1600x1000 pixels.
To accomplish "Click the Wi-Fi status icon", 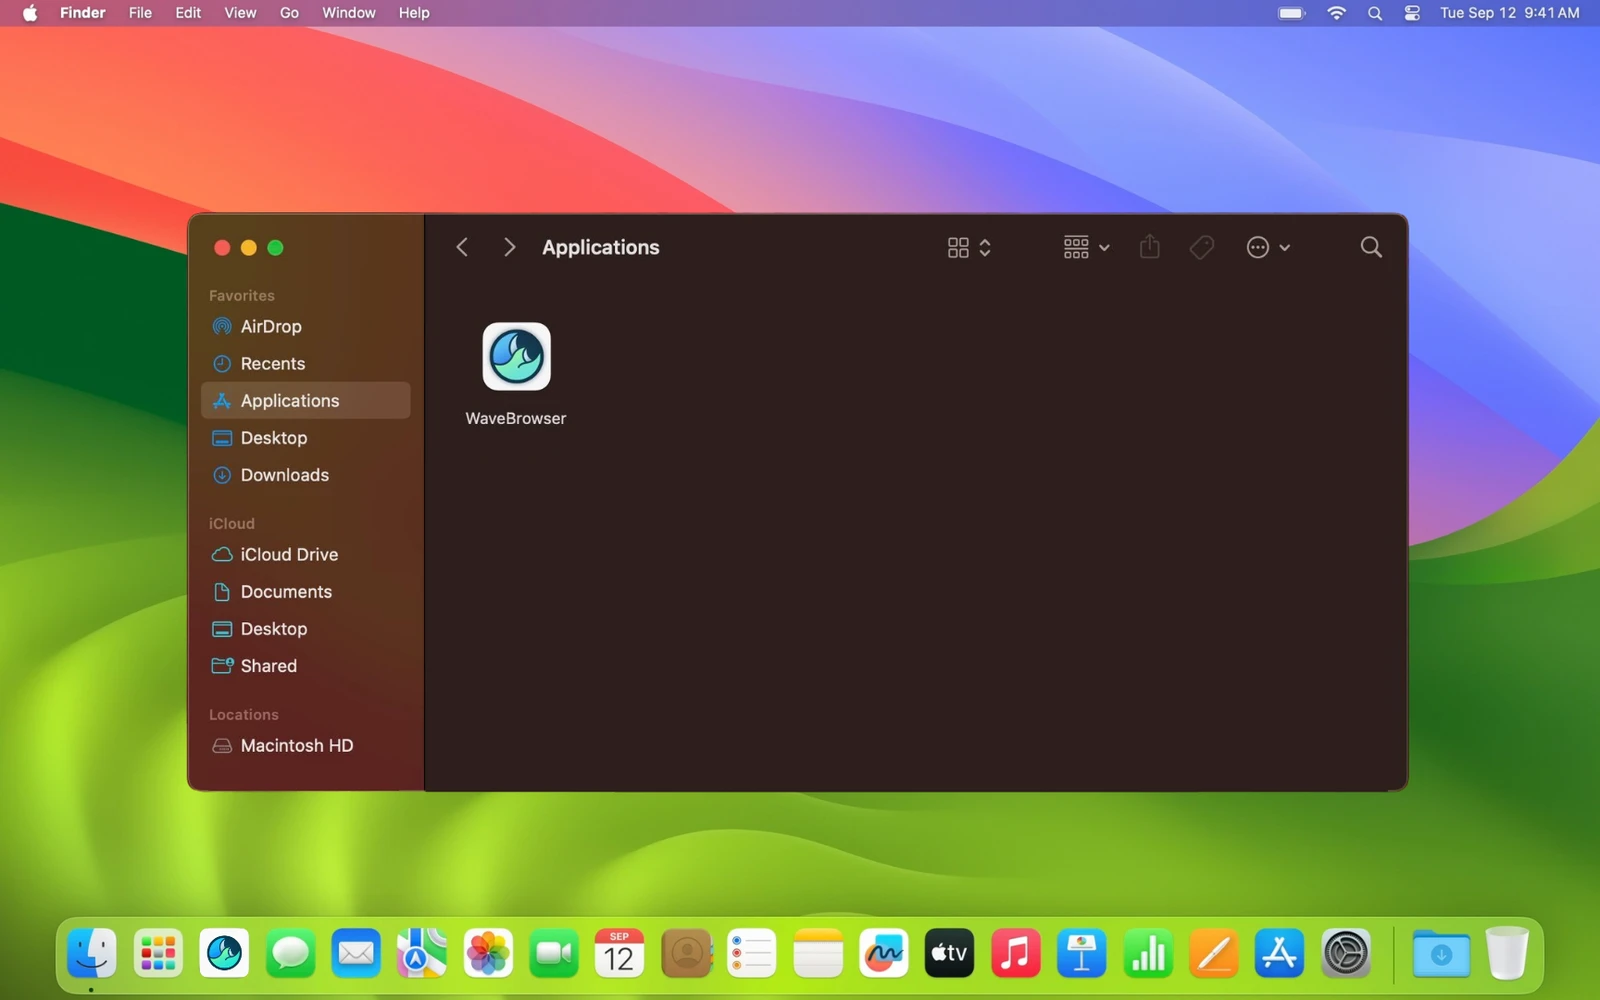I will click(1337, 13).
